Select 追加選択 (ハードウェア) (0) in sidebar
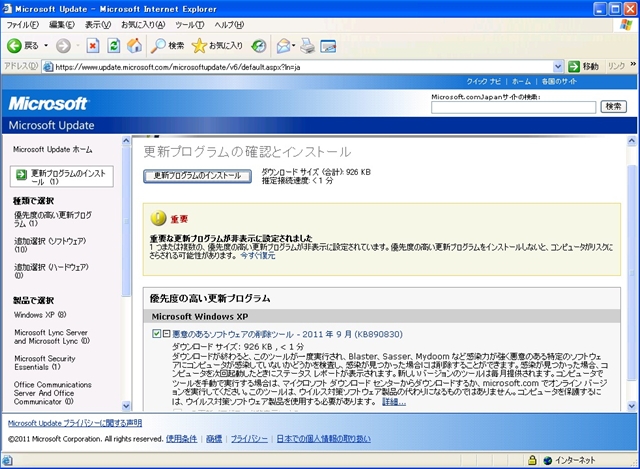 (51, 271)
